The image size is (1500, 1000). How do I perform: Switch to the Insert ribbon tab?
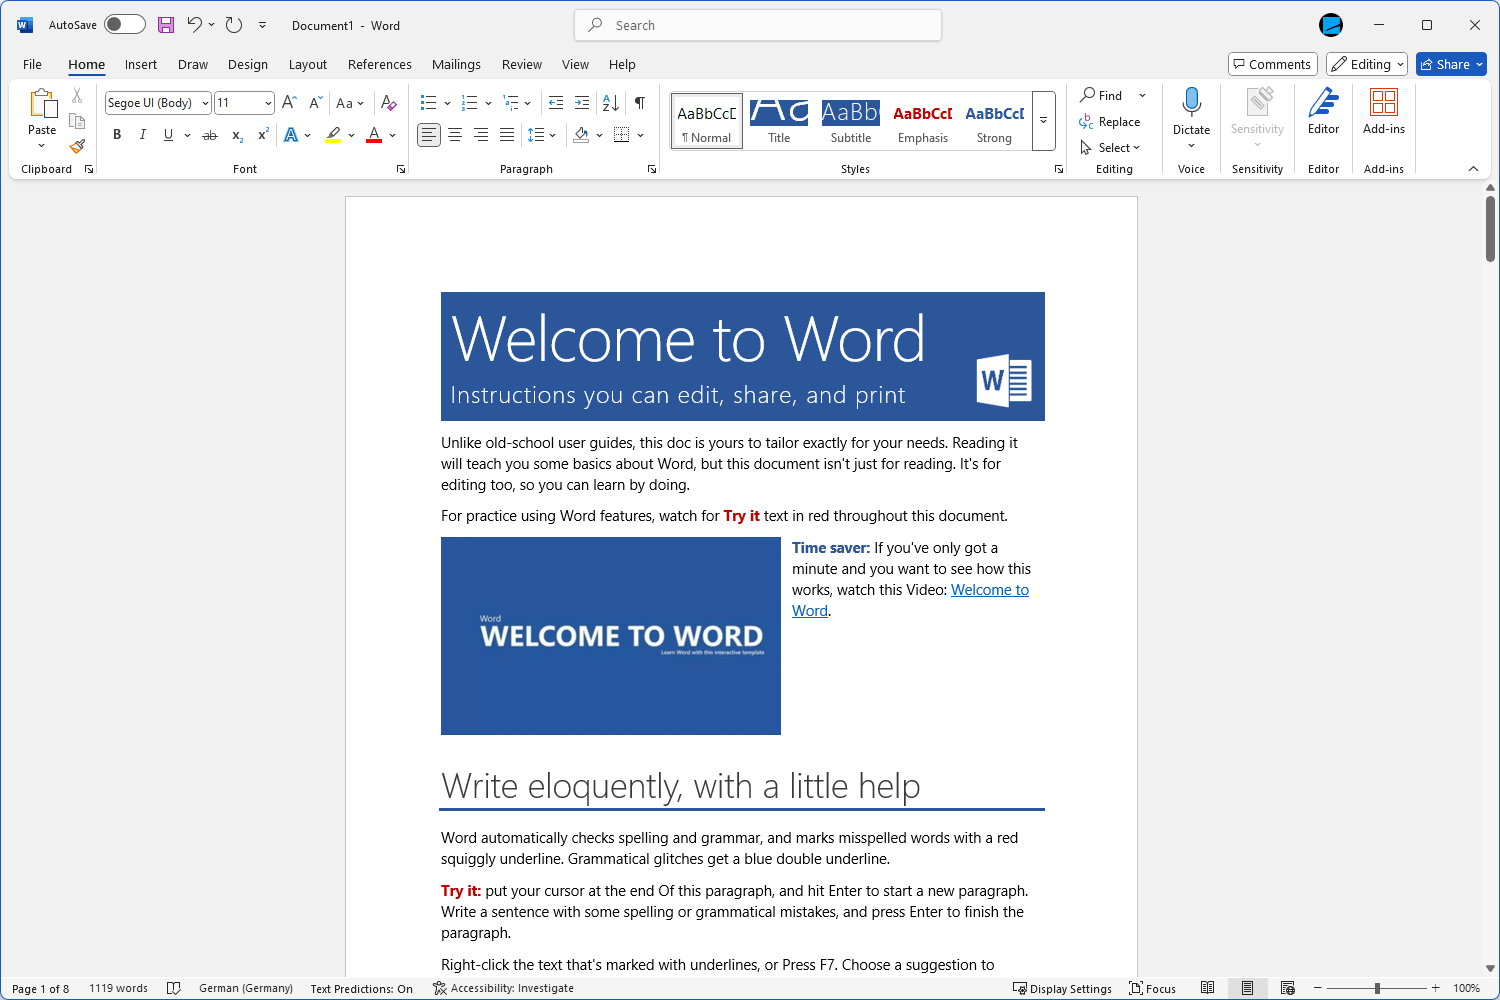(x=140, y=64)
